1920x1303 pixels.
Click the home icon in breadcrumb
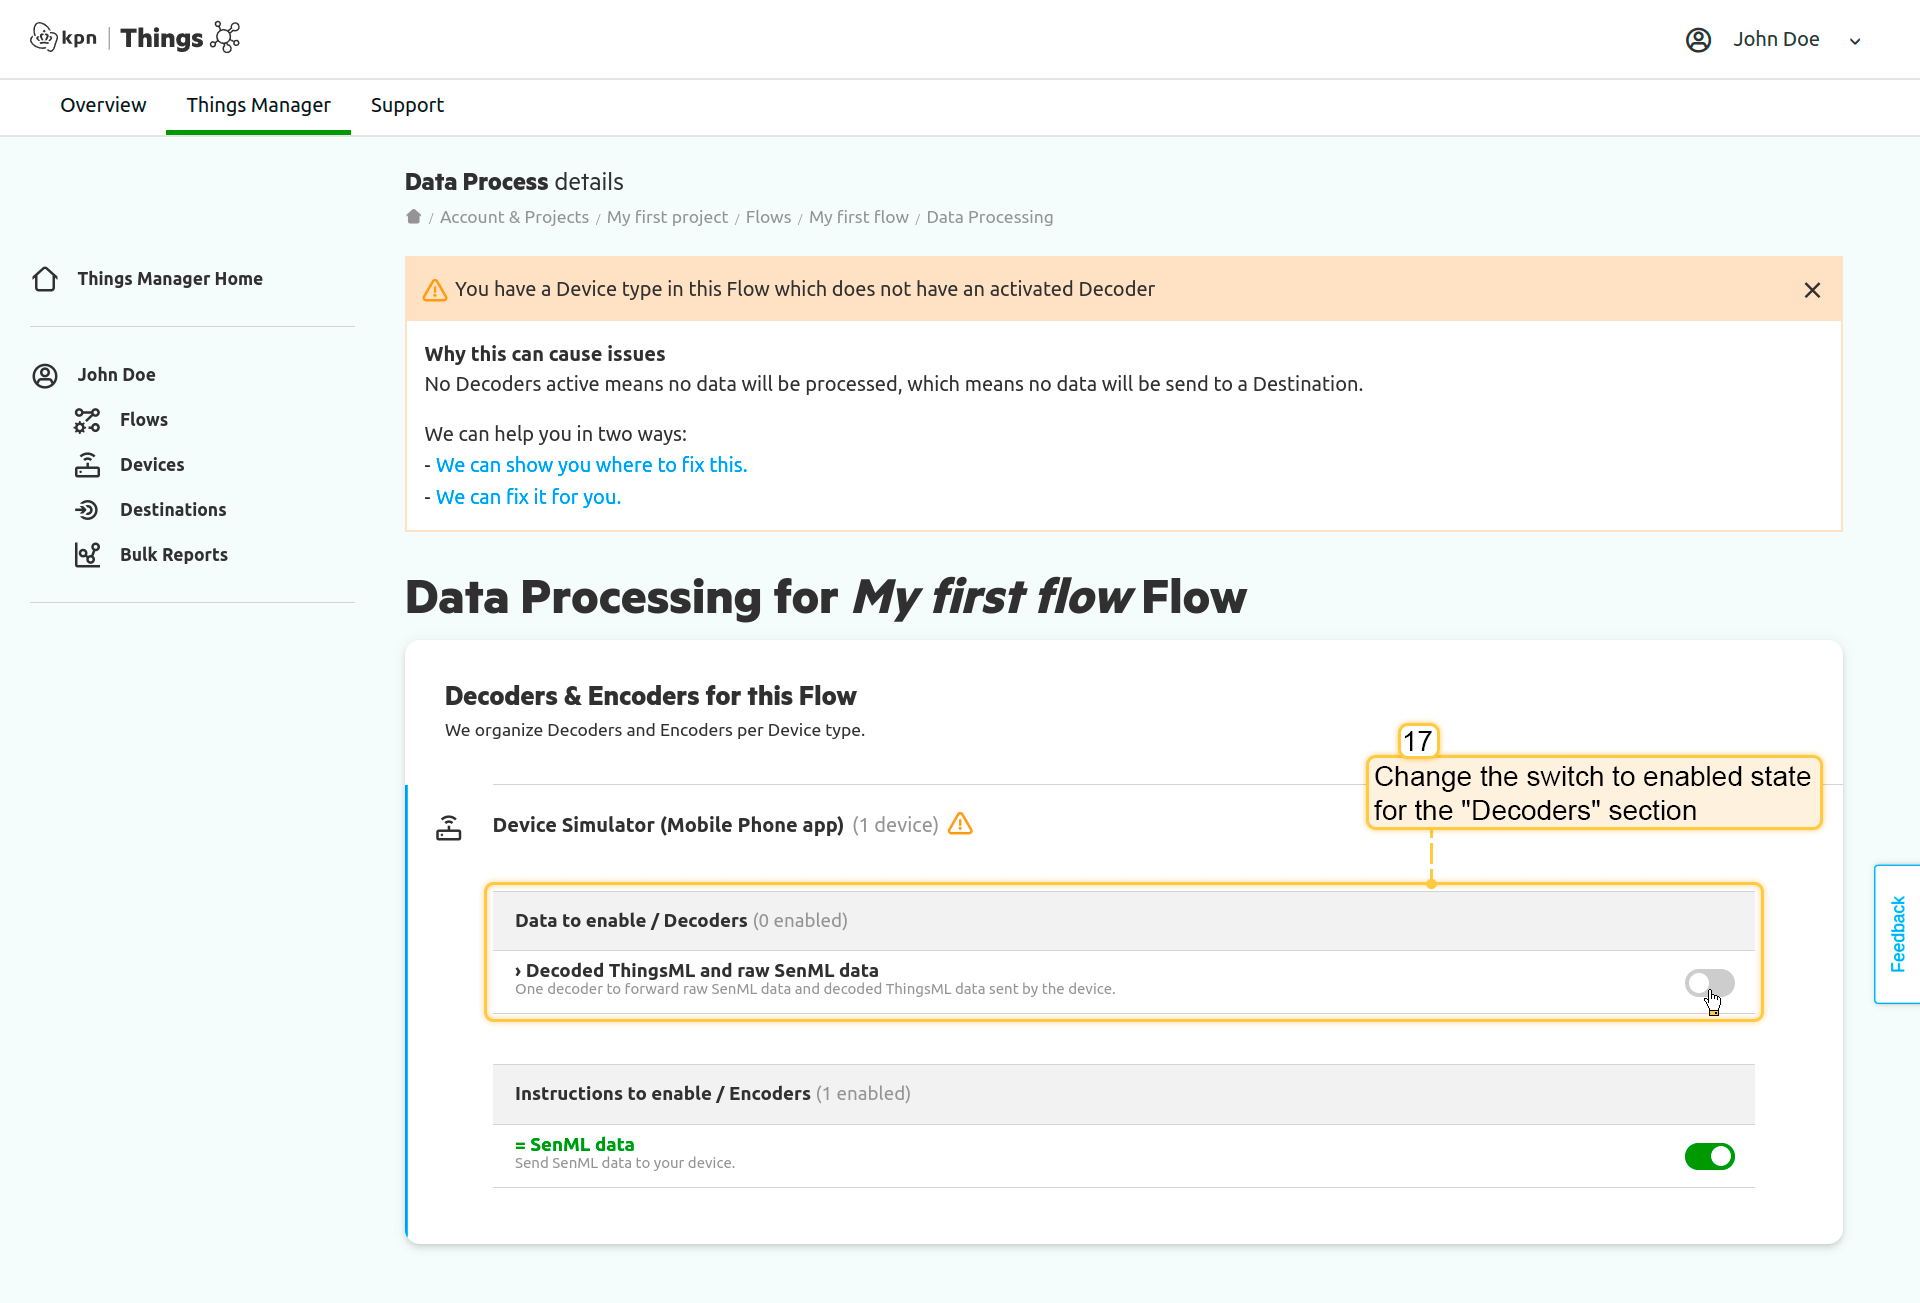tap(413, 217)
